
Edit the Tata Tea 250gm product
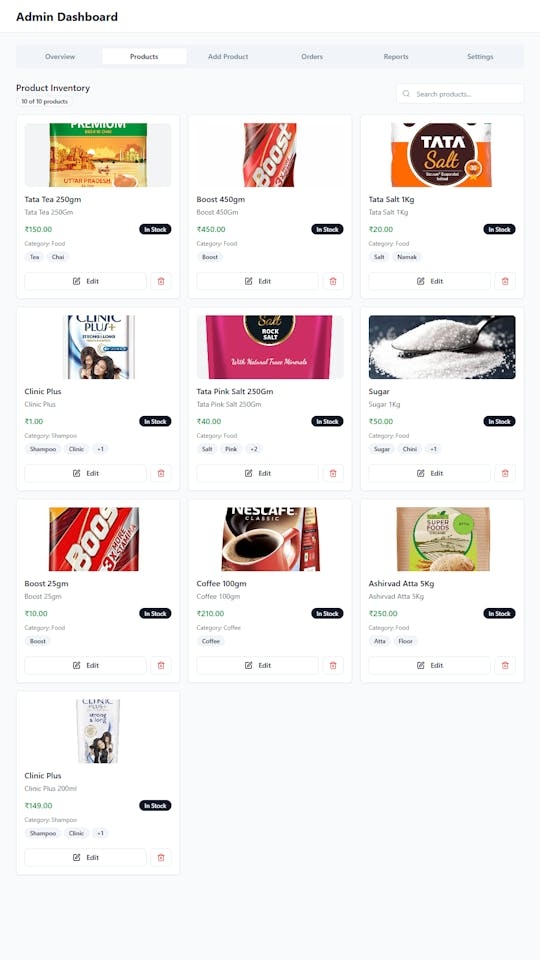pyautogui.click(x=86, y=281)
